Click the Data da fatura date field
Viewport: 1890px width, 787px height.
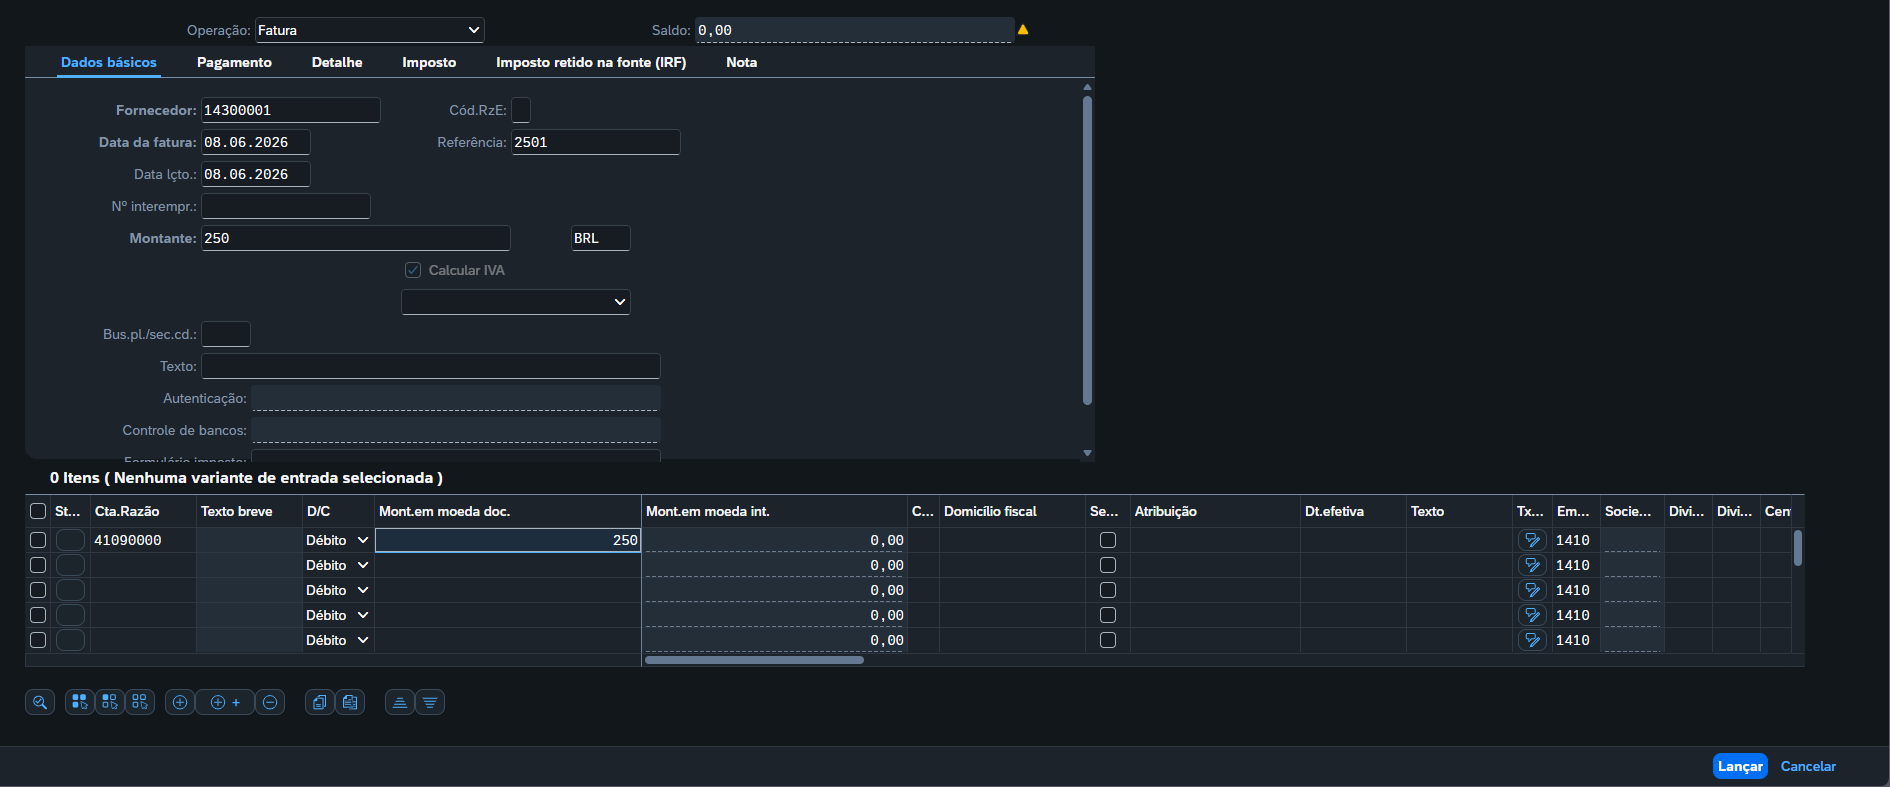click(256, 142)
